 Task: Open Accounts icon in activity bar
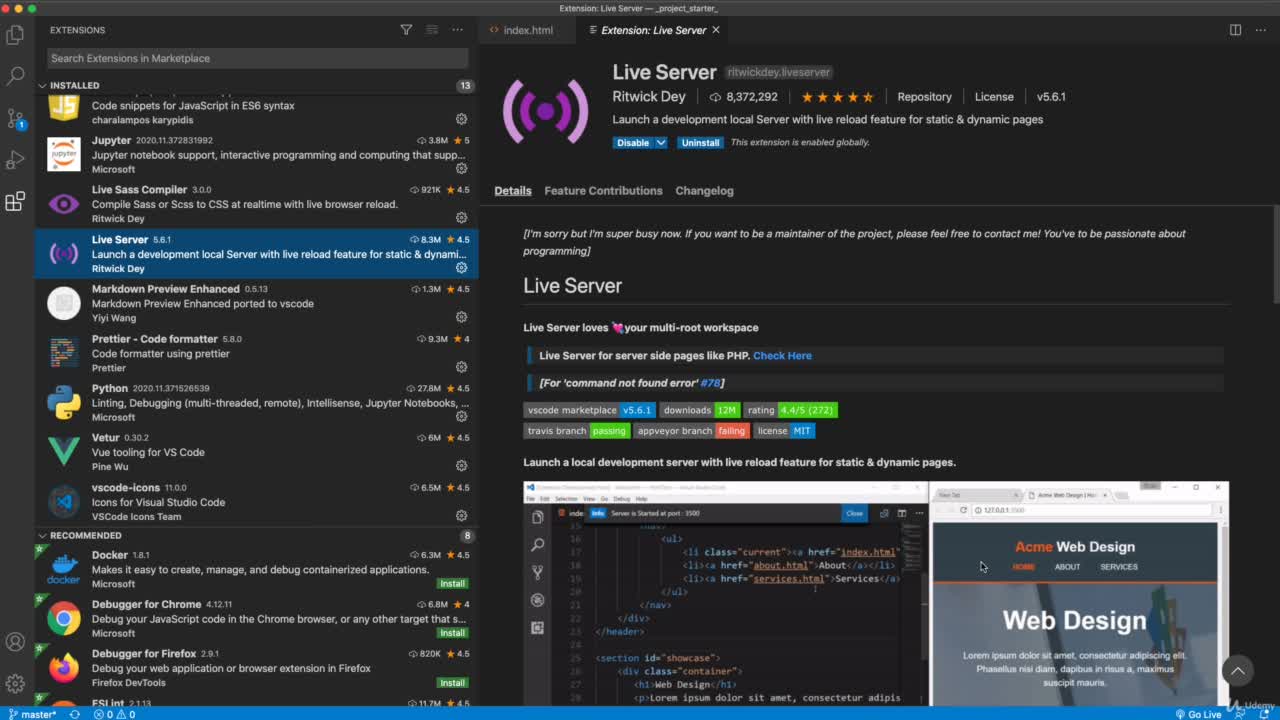click(15, 642)
